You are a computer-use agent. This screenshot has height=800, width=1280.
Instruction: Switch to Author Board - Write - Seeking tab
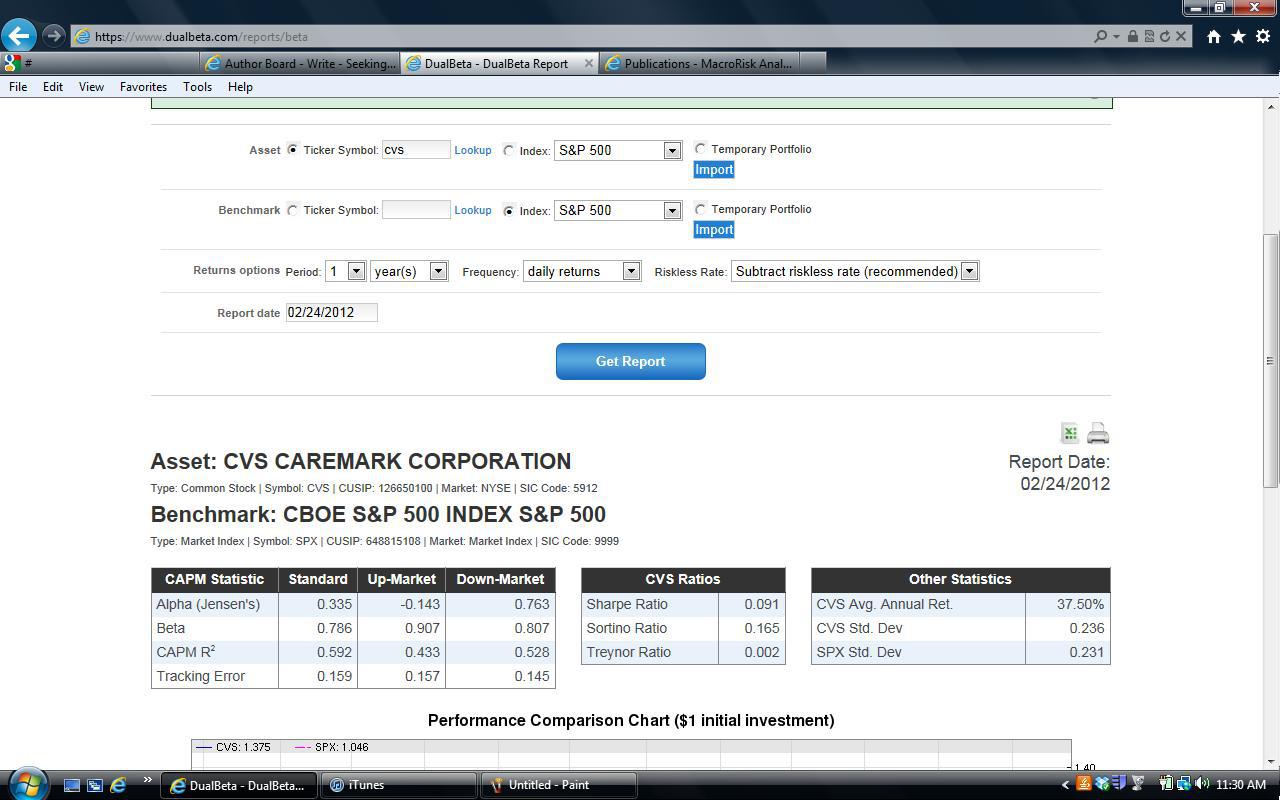(x=299, y=63)
